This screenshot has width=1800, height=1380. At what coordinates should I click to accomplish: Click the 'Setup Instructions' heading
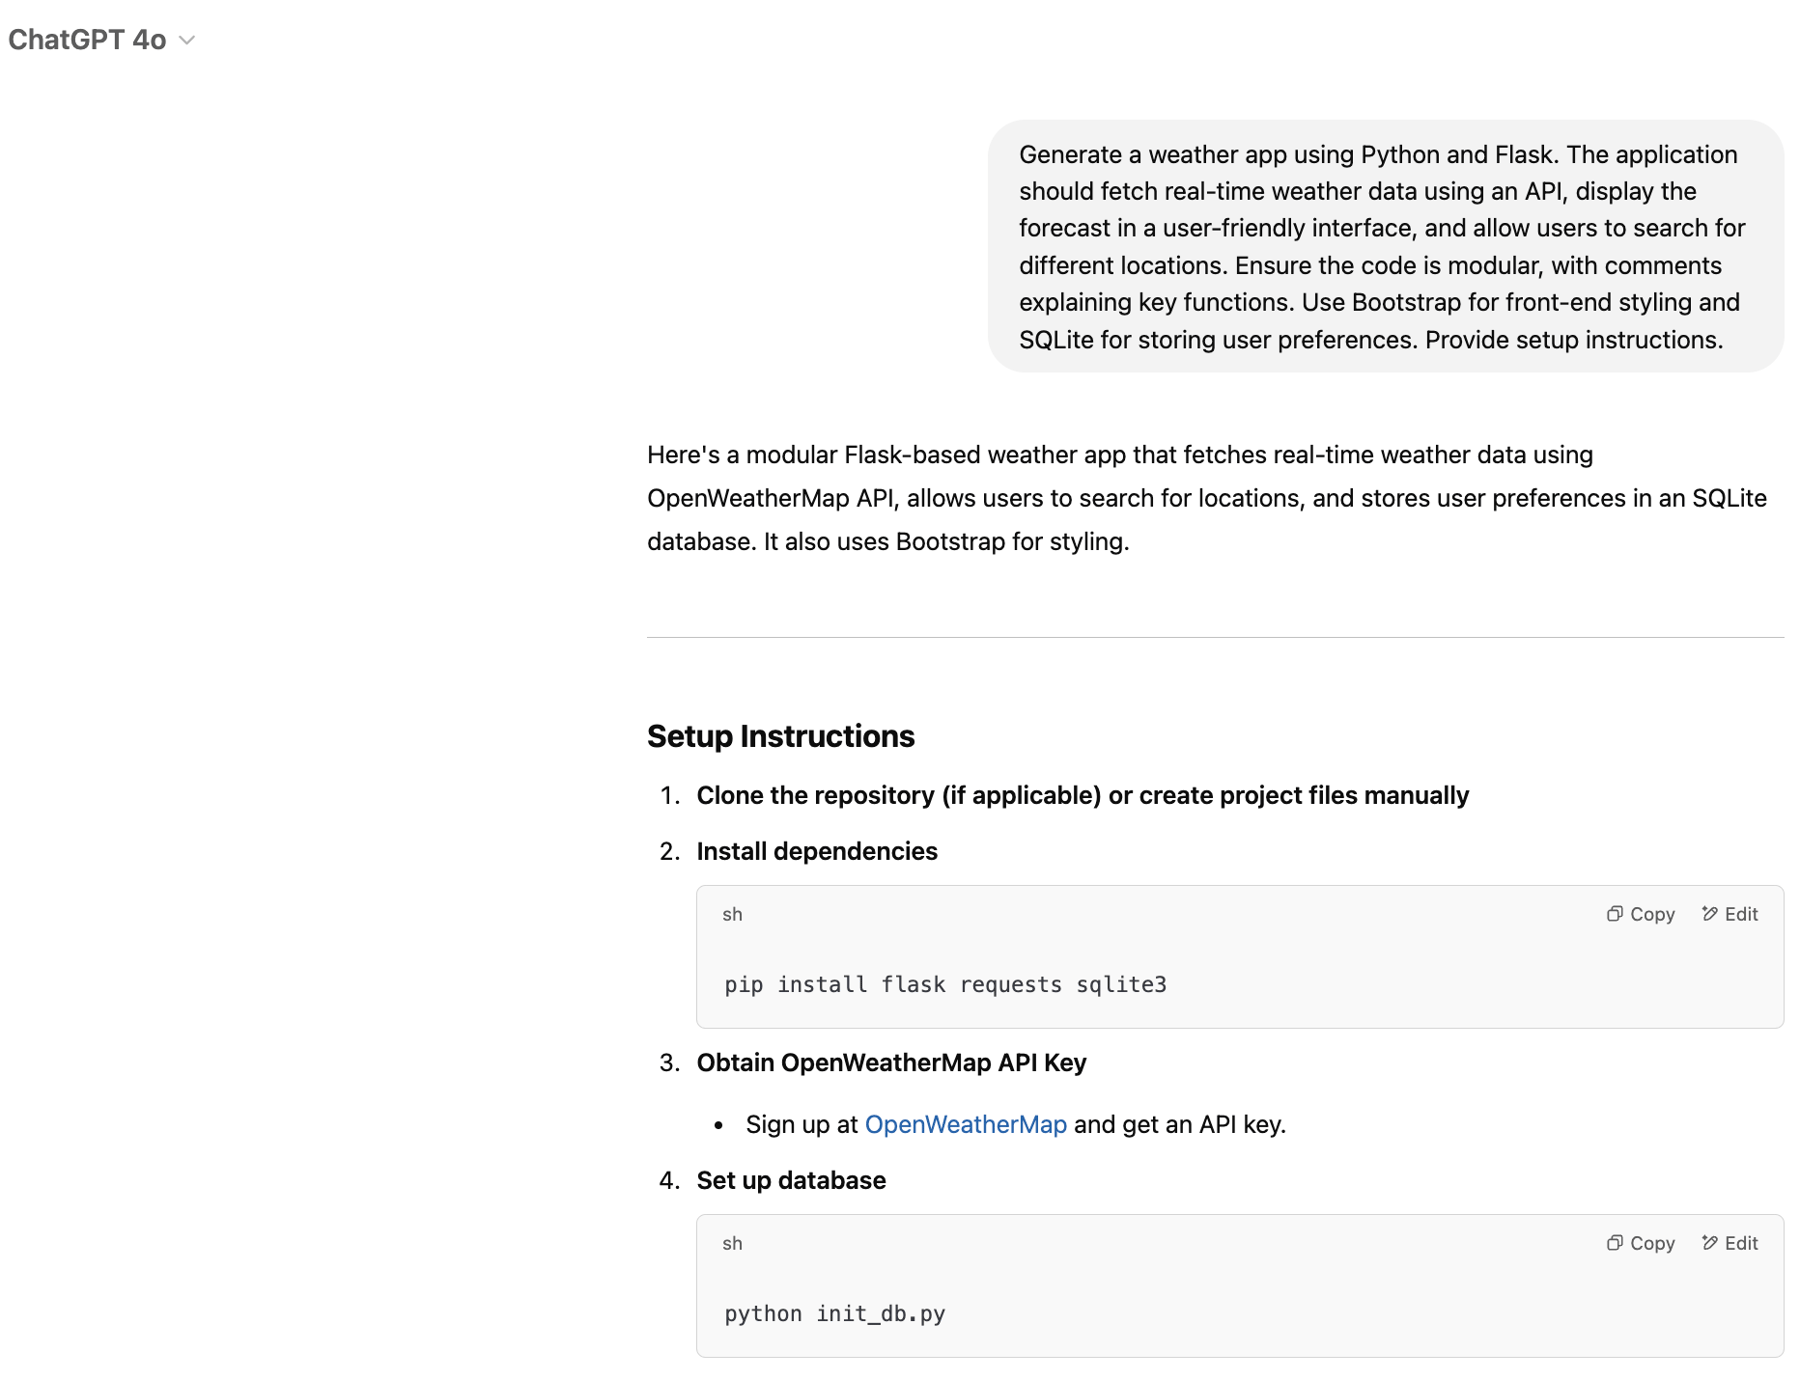point(780,736)
